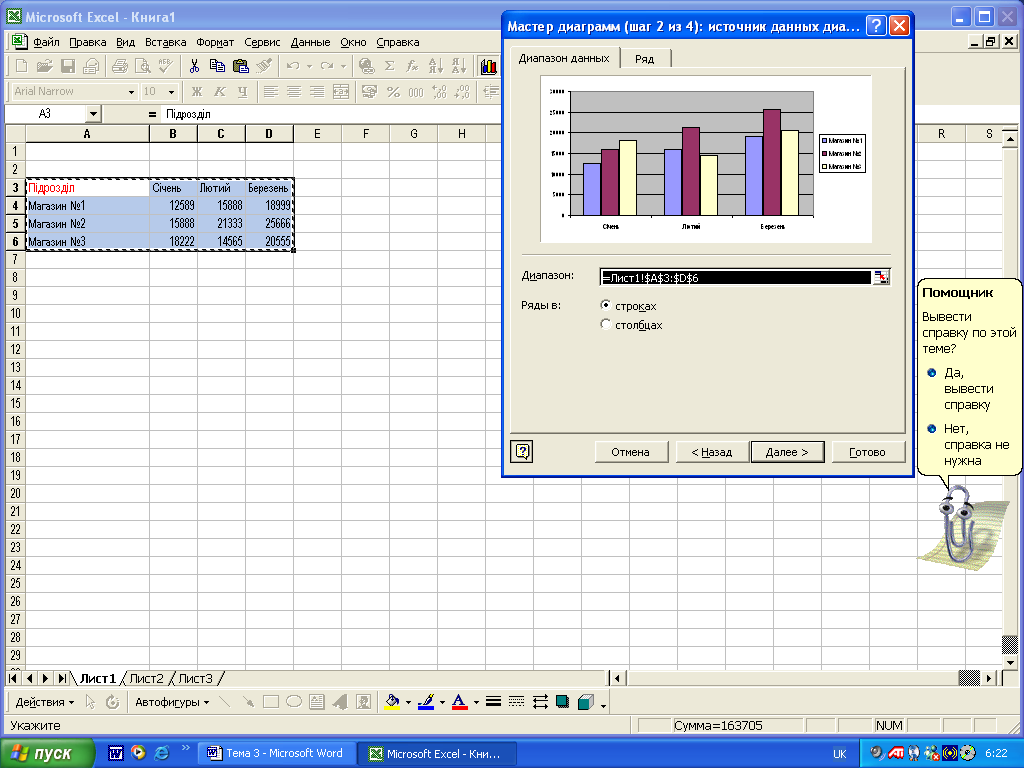
Task: Open the Автофигуры dropdown
Action: [x=172, y=703]
